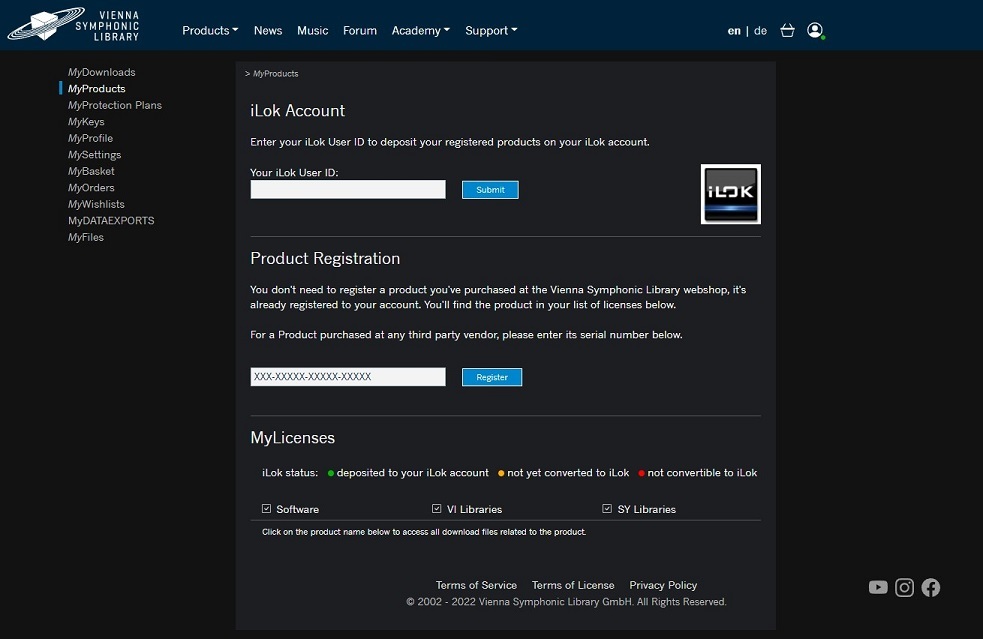Open the Instagram icon in the footer
This screenshot has height=639, width=983.
(x=904, y=587)
